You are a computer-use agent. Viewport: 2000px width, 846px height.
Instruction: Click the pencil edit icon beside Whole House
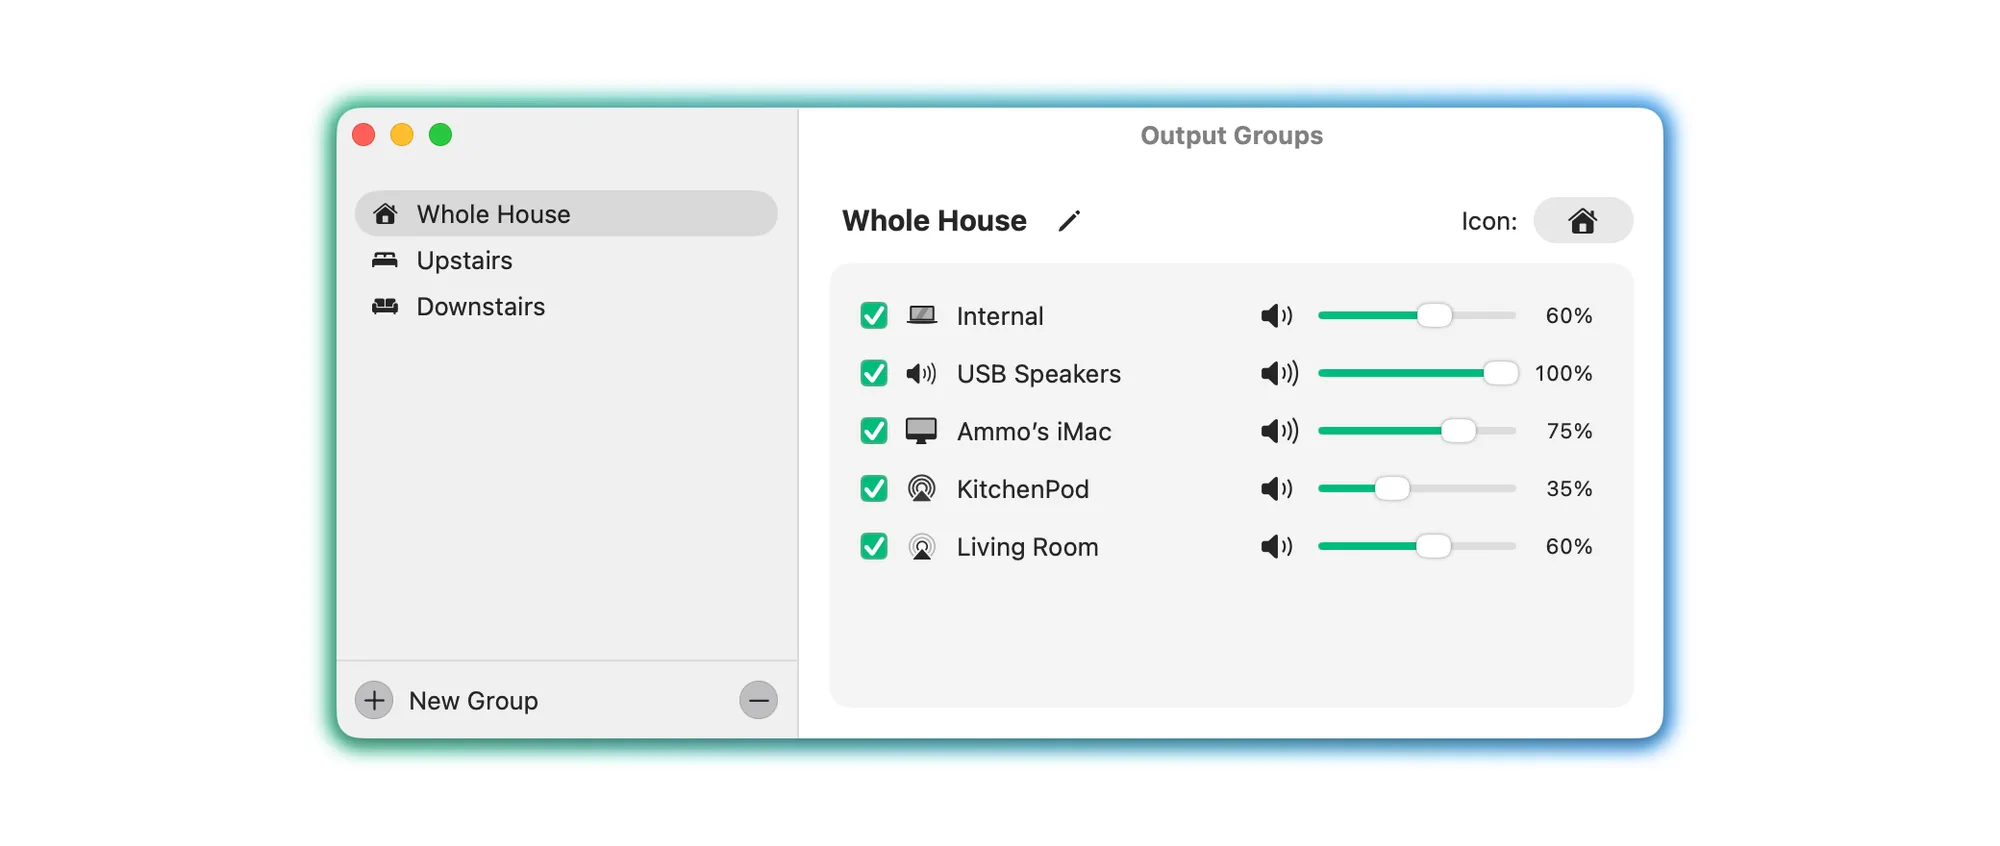[1069, 221]
